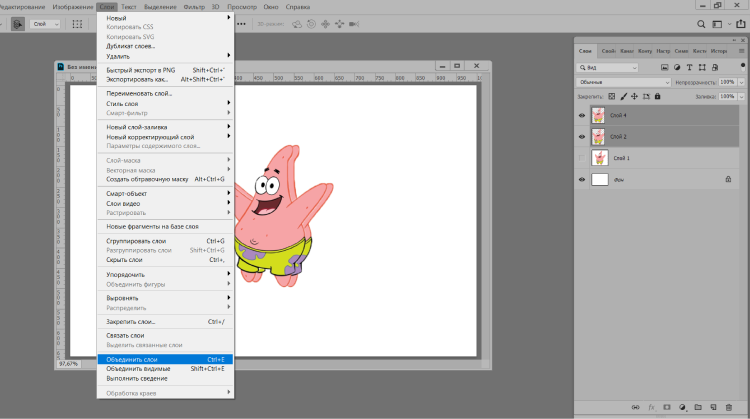750x419 pixels.
Task: Show layer Слой 1 visibility box
Action: click(582, 158)
